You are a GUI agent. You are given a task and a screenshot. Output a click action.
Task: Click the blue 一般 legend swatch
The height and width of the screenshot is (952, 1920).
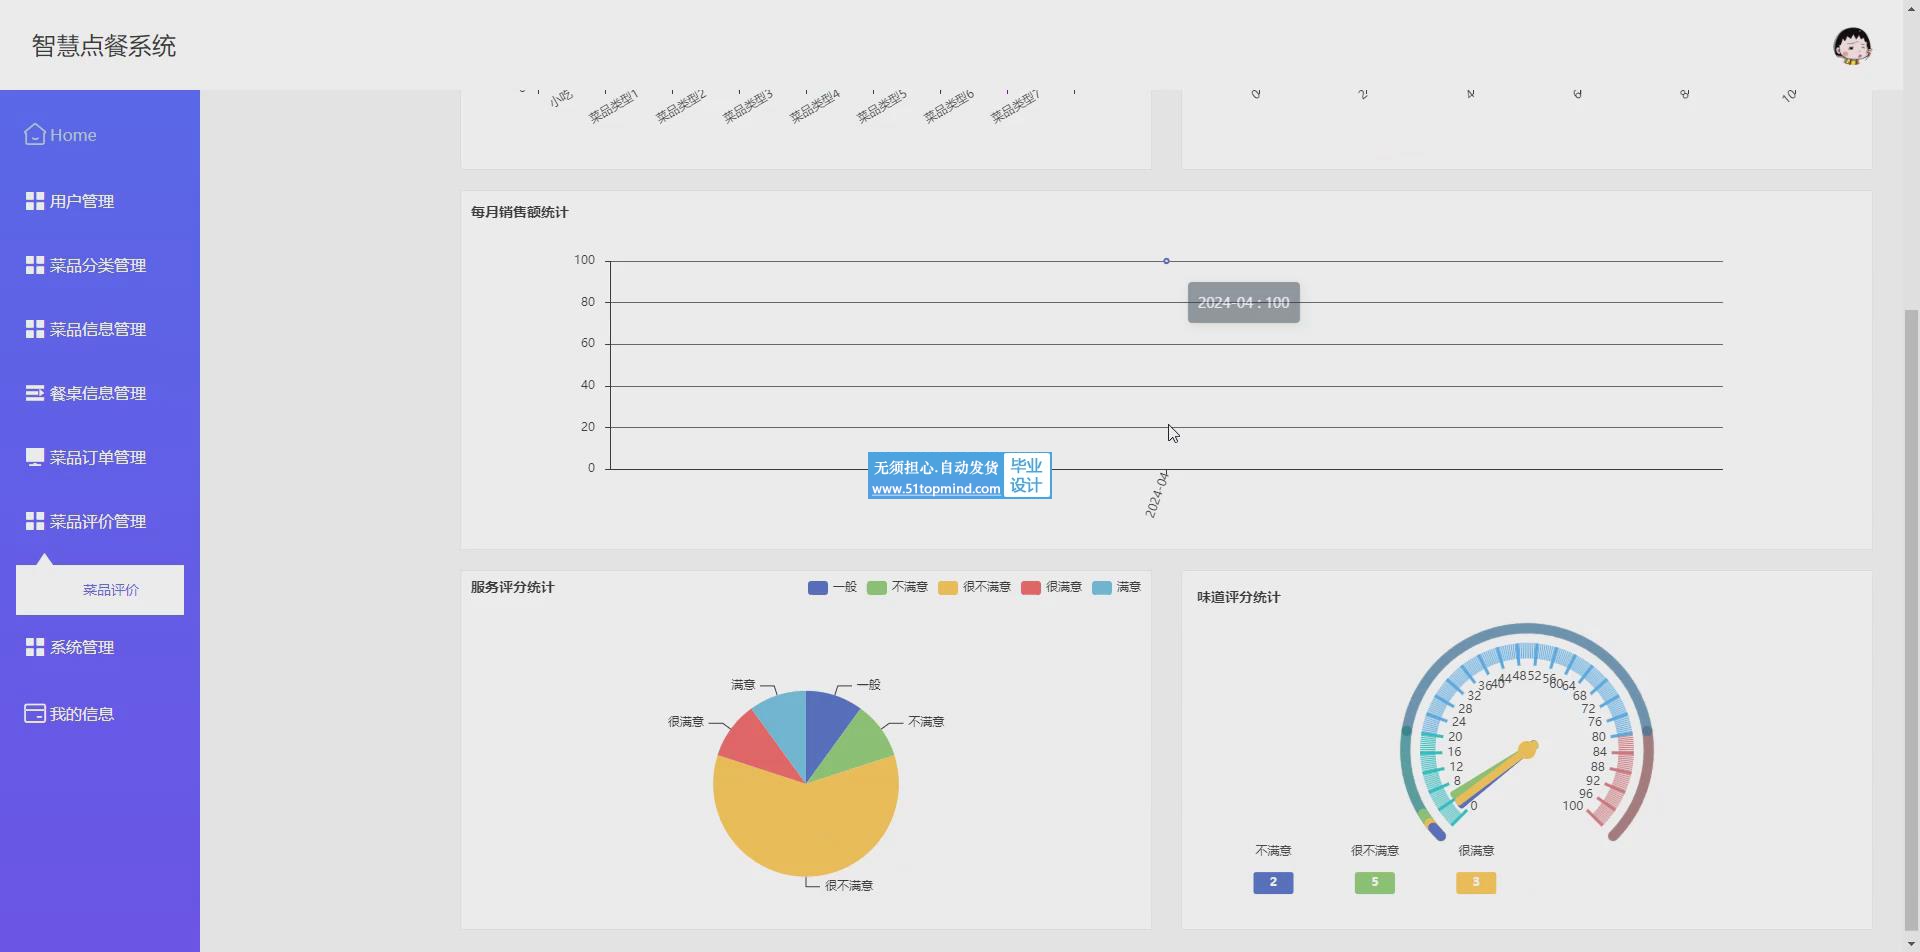pos(818,587)
